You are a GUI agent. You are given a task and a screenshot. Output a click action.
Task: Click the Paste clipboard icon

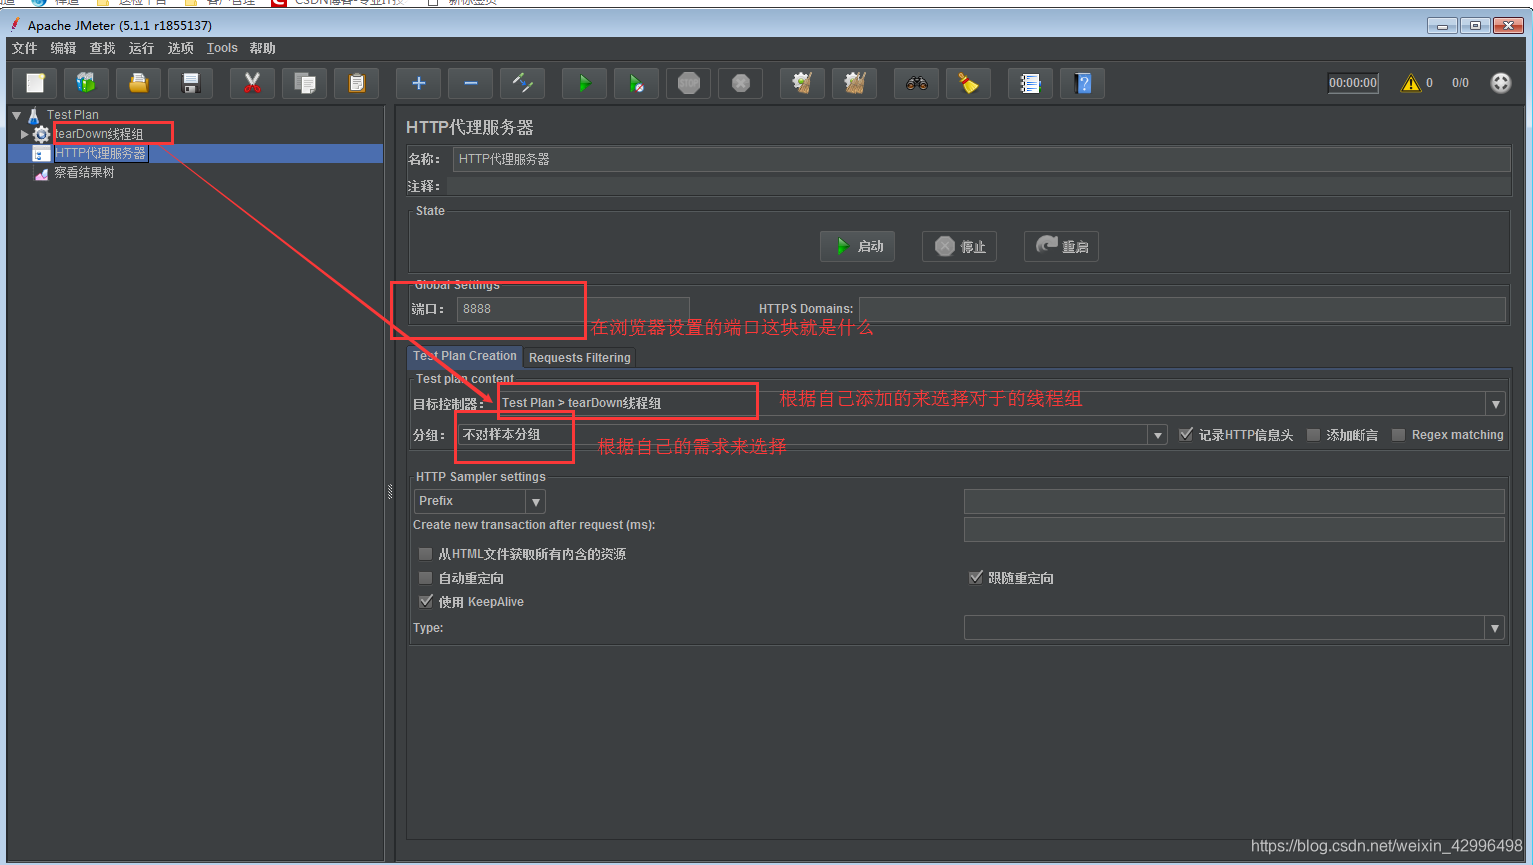click(356, 83)
